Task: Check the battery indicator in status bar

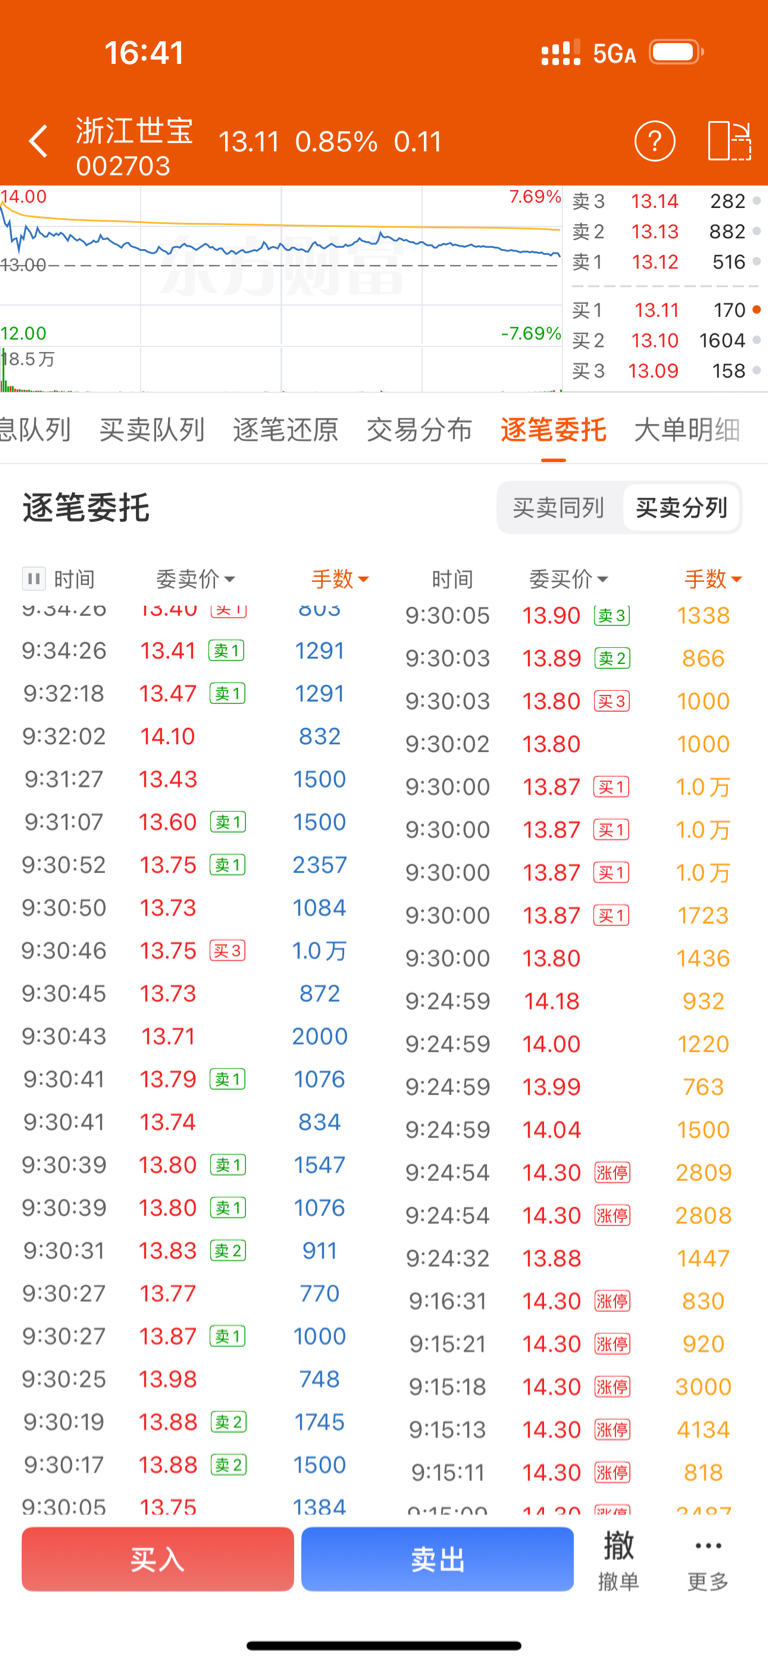Action: 676,52
